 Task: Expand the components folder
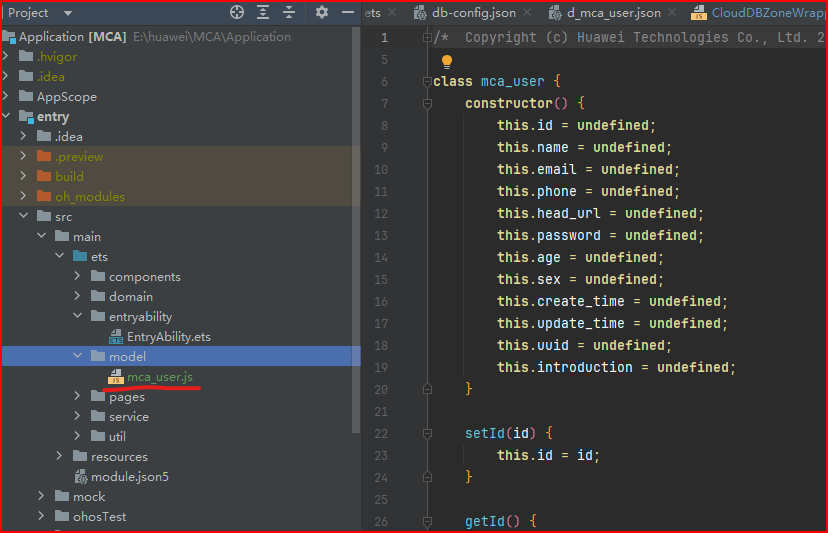tap(78, 276)
